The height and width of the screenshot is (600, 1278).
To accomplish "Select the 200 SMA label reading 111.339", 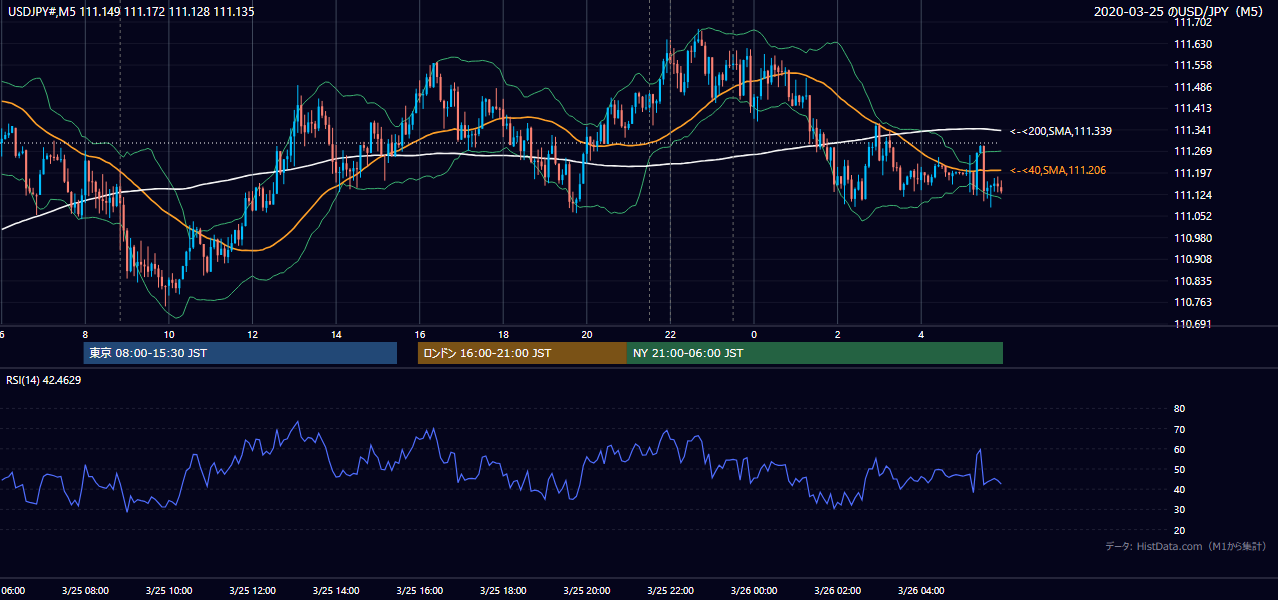I will tap(1061, 131).
